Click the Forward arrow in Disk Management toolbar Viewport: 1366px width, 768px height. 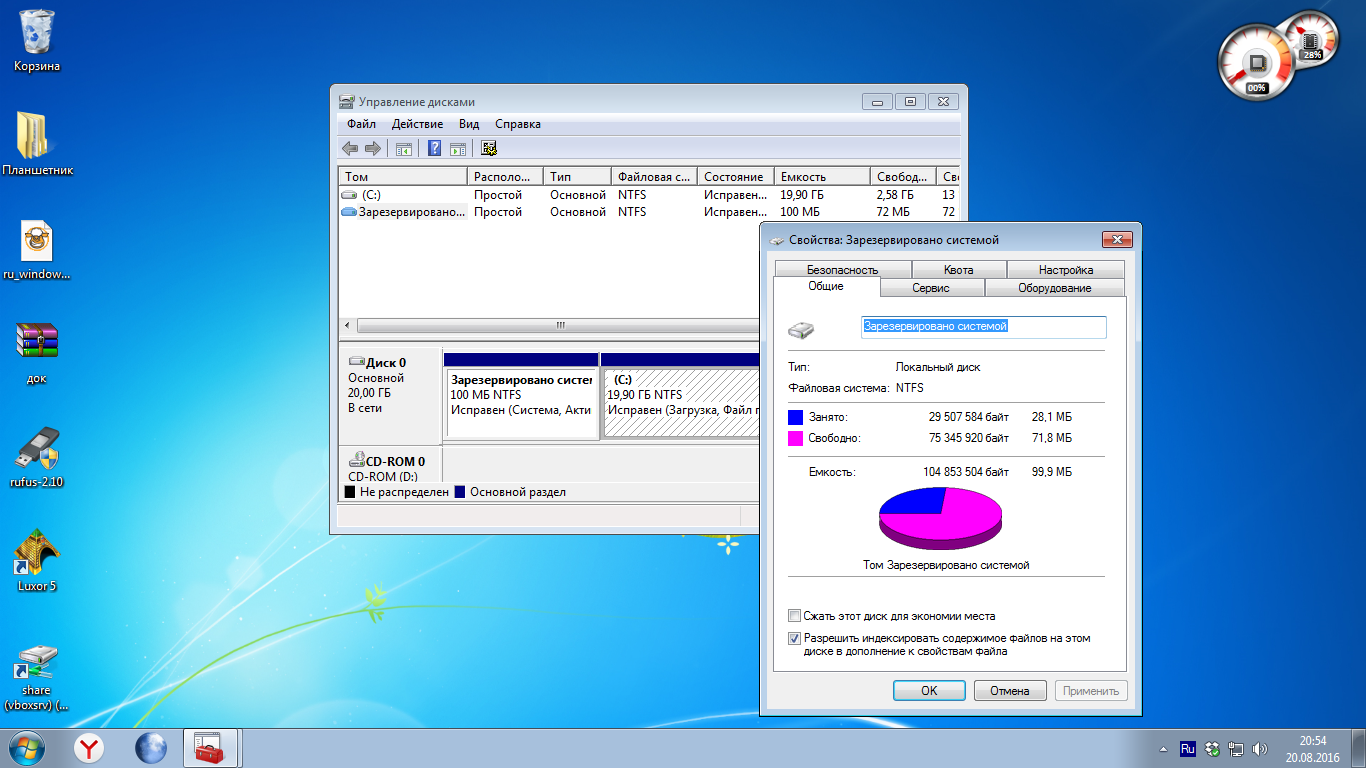pyautogui.click(x=373, y=149)
